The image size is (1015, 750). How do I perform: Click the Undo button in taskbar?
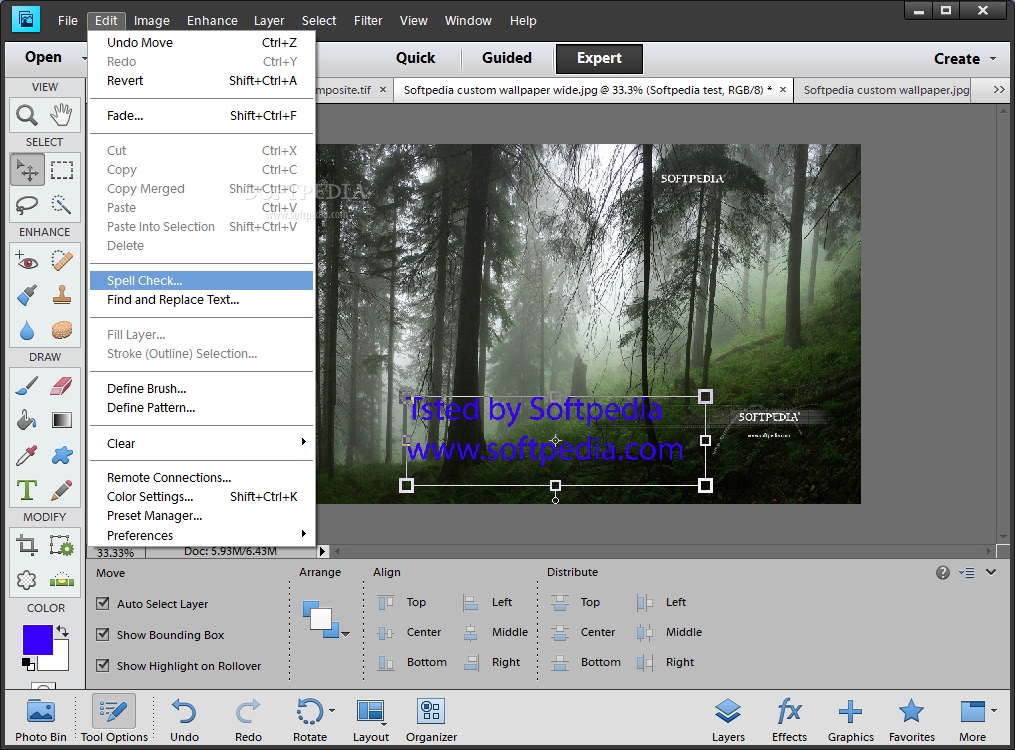(184, 720)
